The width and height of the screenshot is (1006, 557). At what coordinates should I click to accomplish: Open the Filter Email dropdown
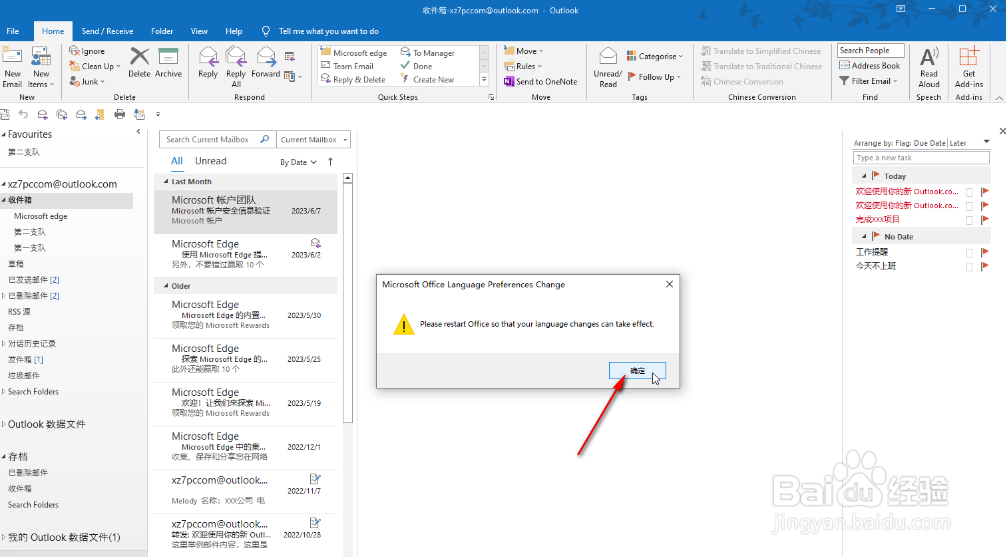tap(868, 81)
